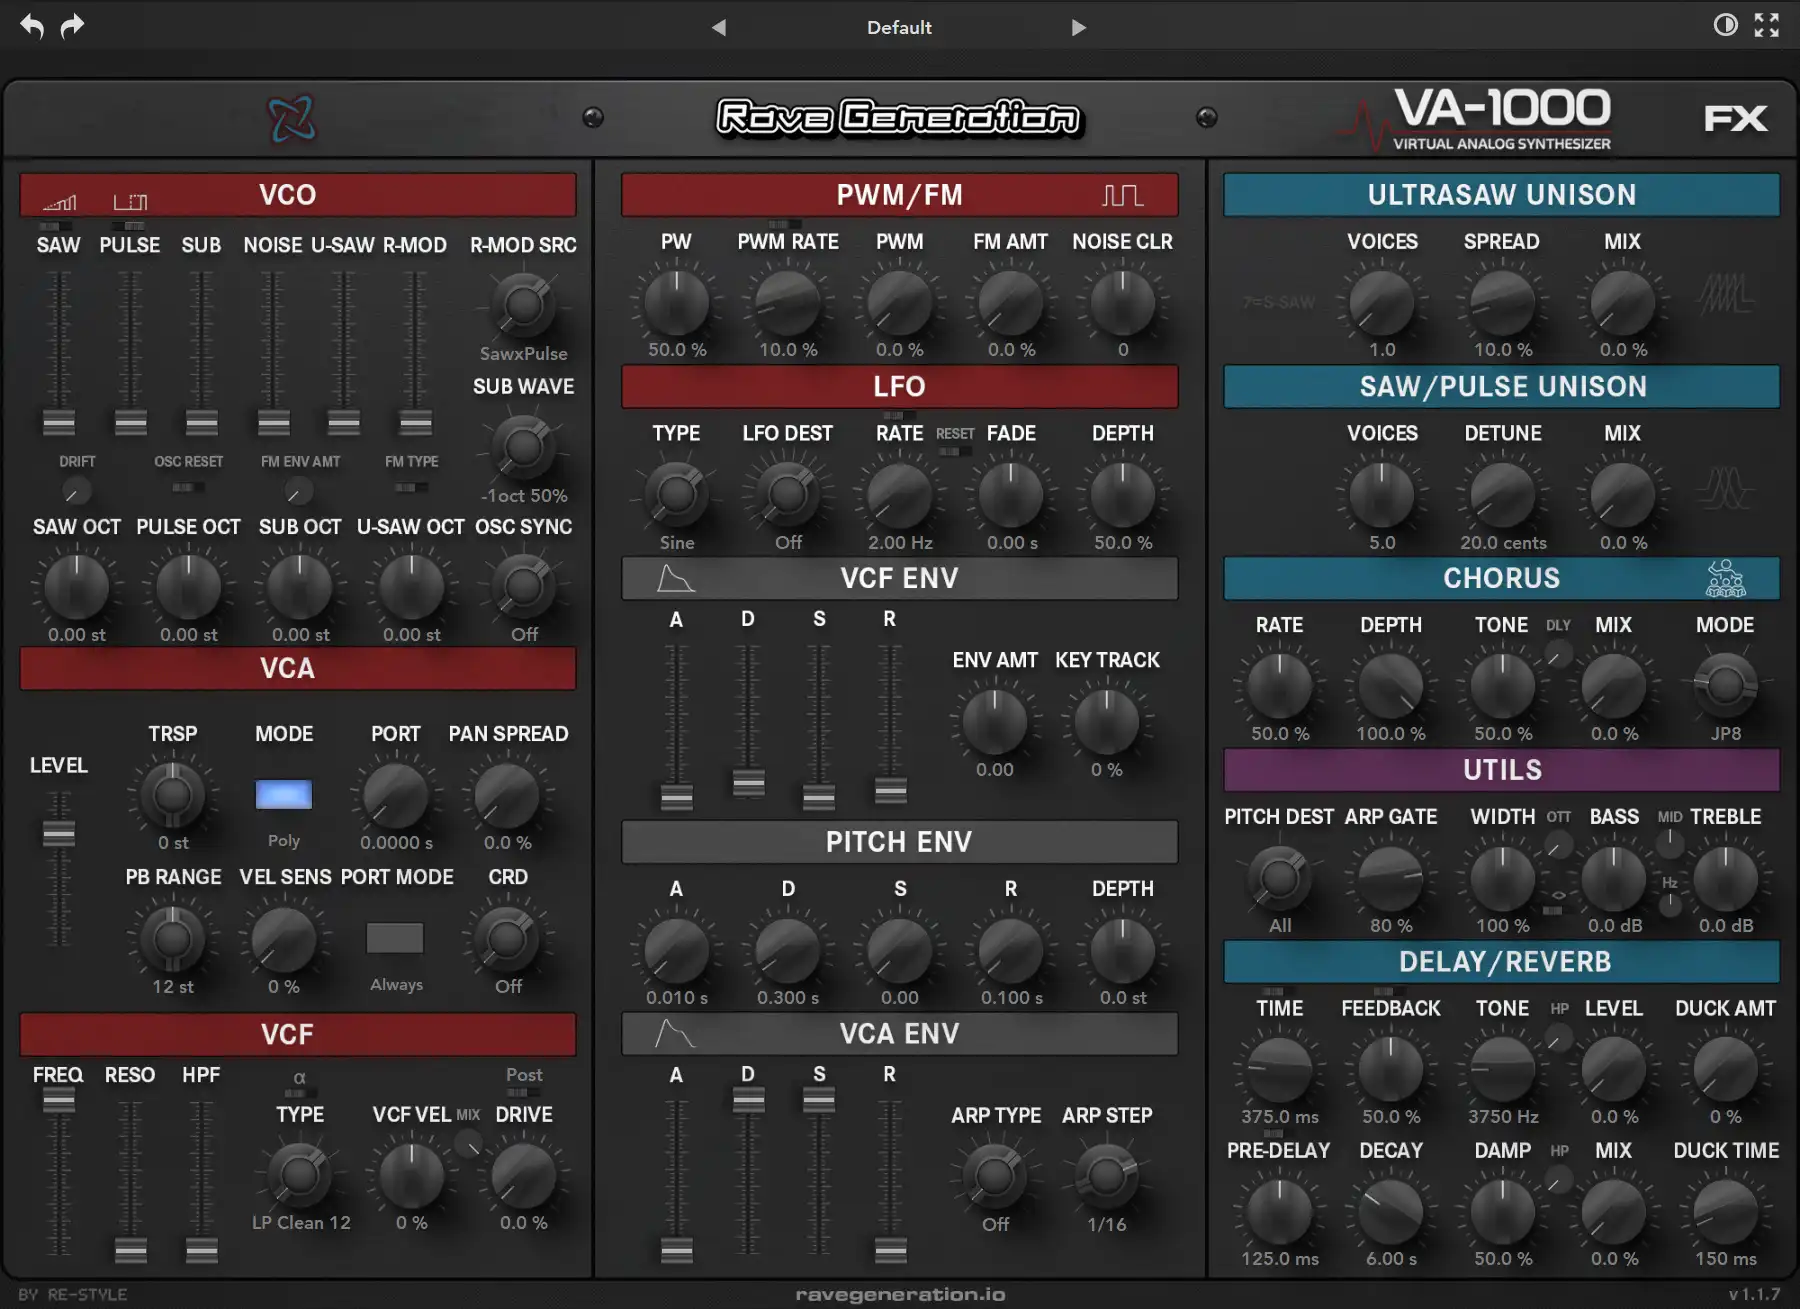Image resolution: width=1800 pixels, height=1309 pixels.
Task: Click the small DRIFT knob
Action: (x=76, y=491)
